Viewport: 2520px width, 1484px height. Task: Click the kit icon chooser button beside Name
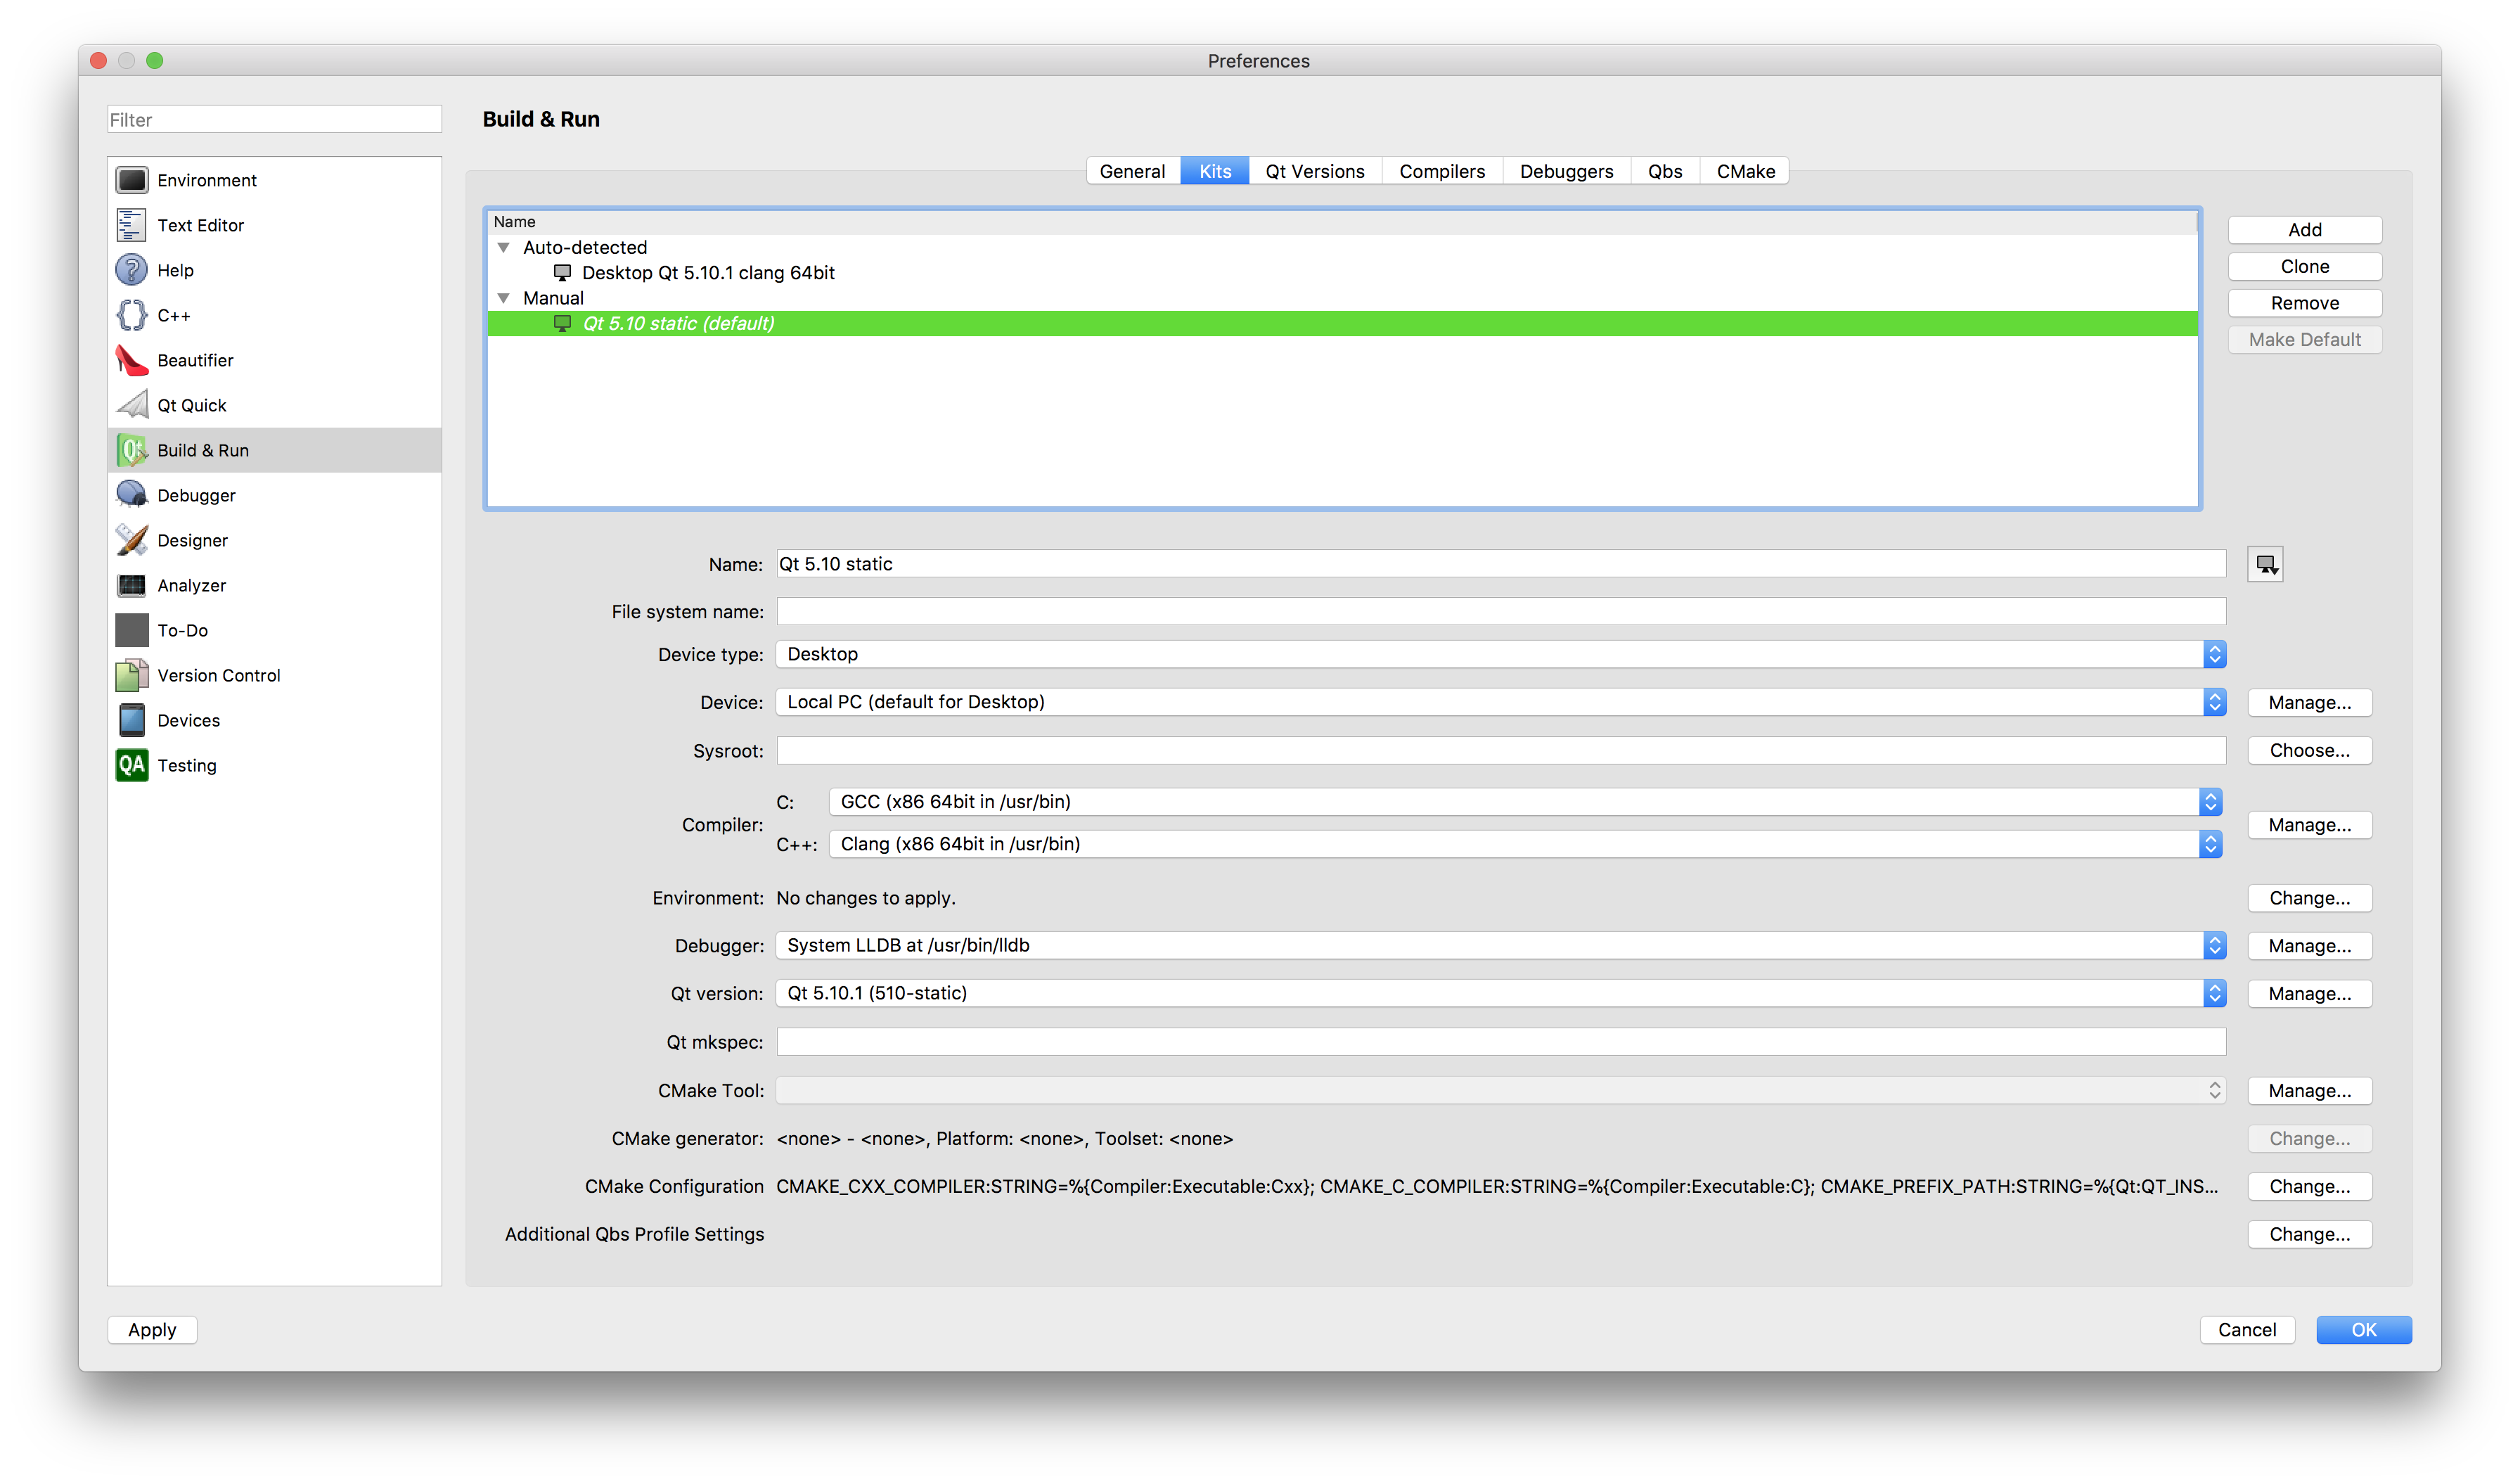click(2265, 564)
